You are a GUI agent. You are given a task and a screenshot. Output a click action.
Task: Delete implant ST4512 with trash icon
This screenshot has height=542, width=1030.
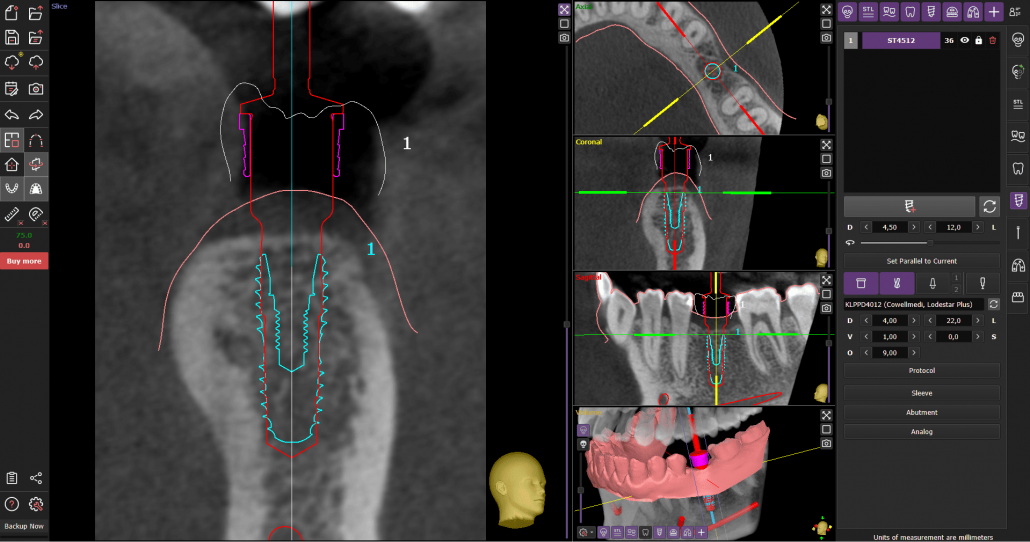point(993,41)
